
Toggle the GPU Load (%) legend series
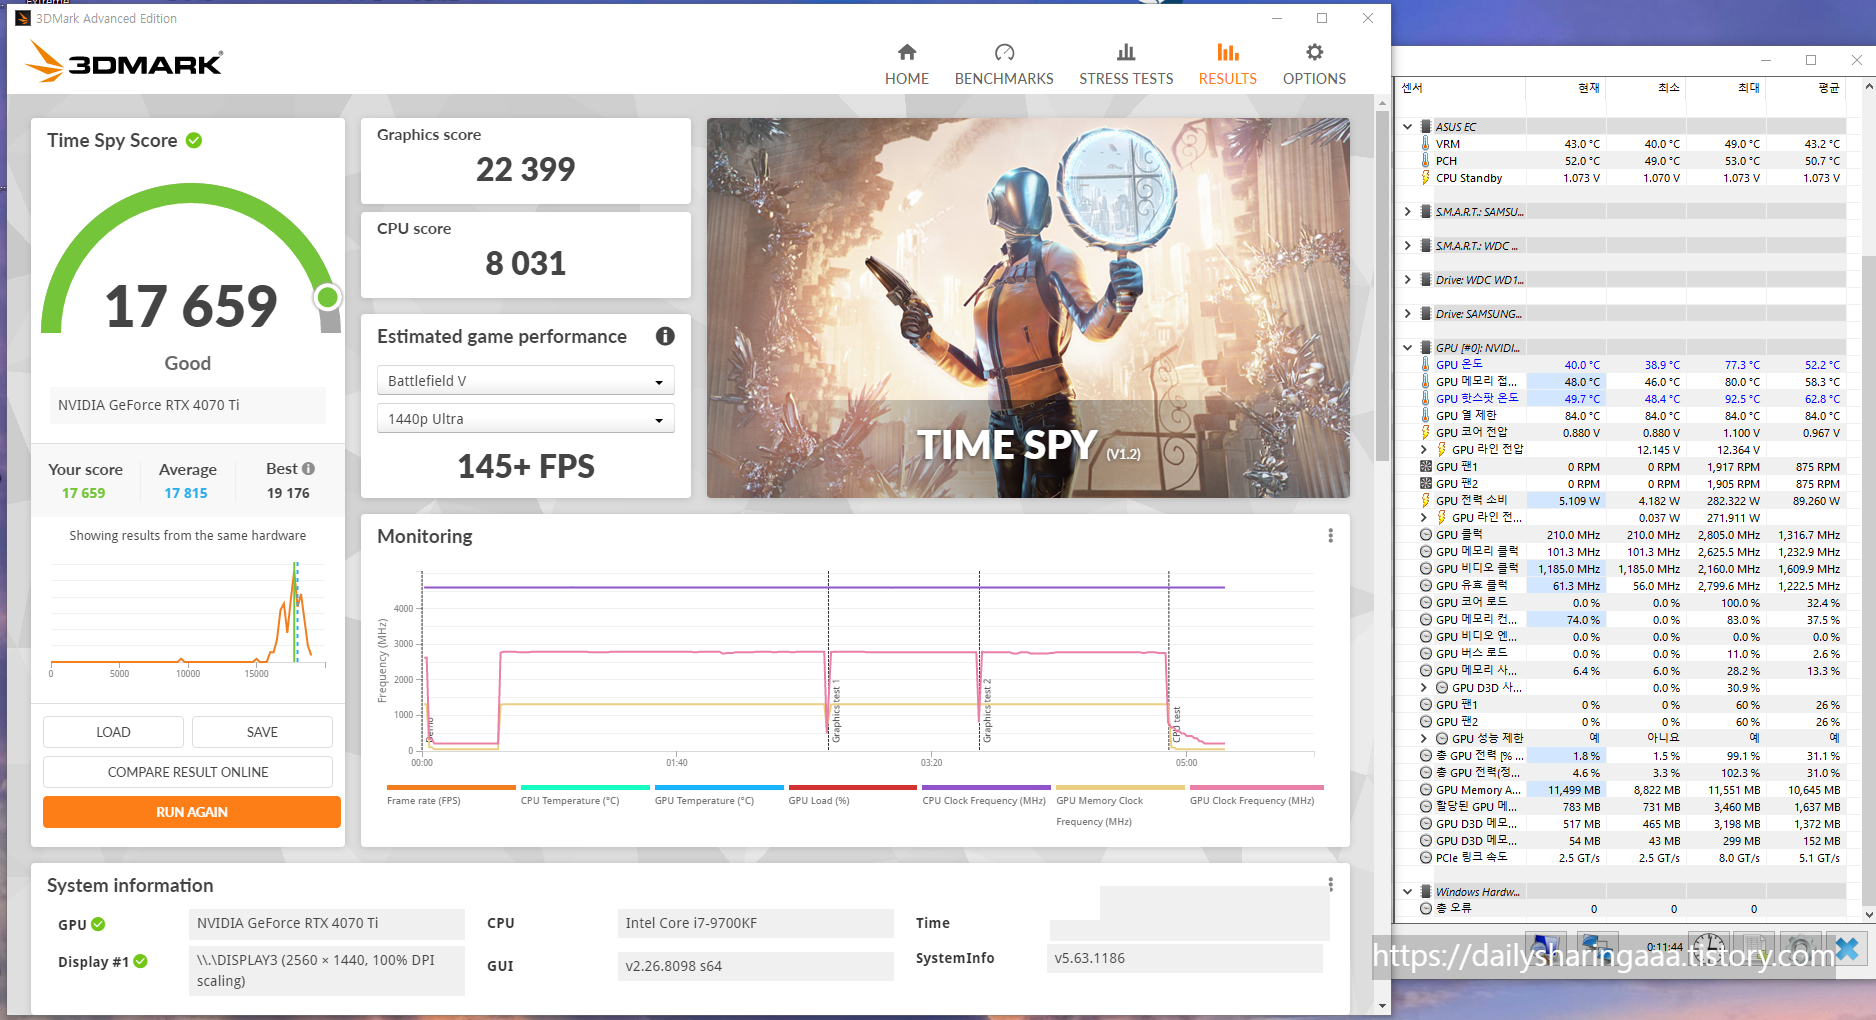(853, 794)
